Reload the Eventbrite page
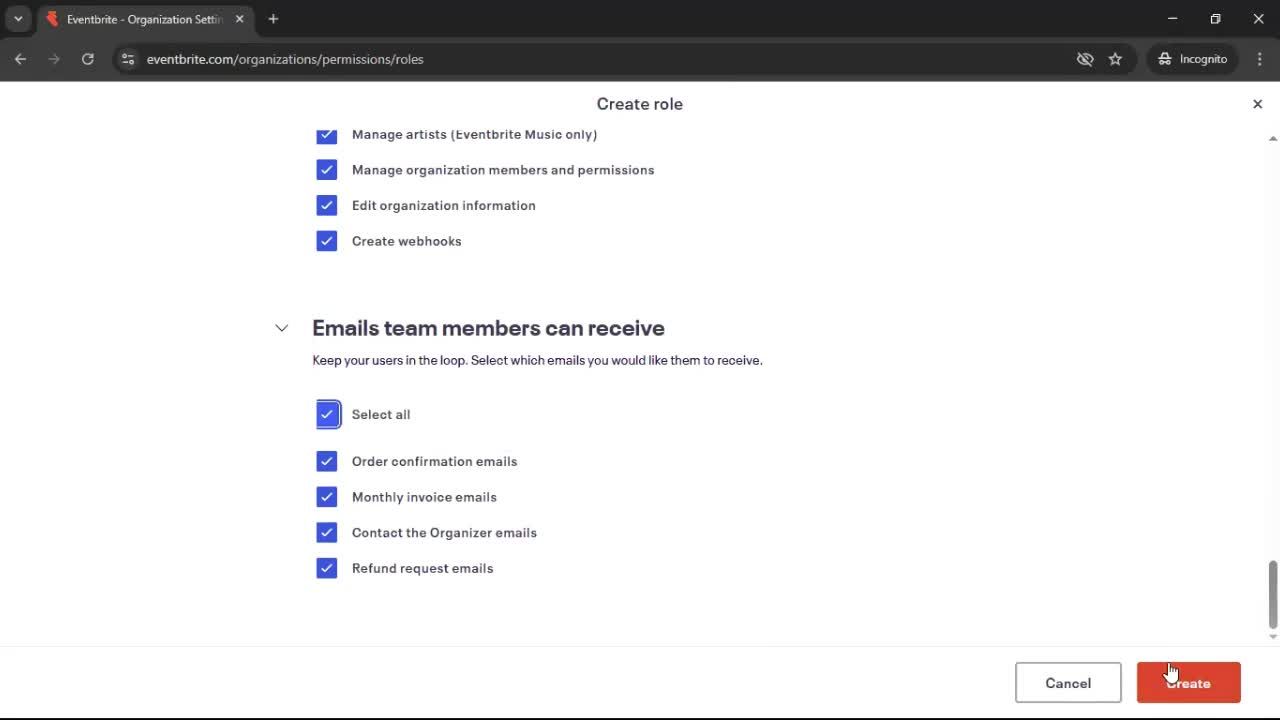This screenshot has height=720, width=1280. point(88,59)
